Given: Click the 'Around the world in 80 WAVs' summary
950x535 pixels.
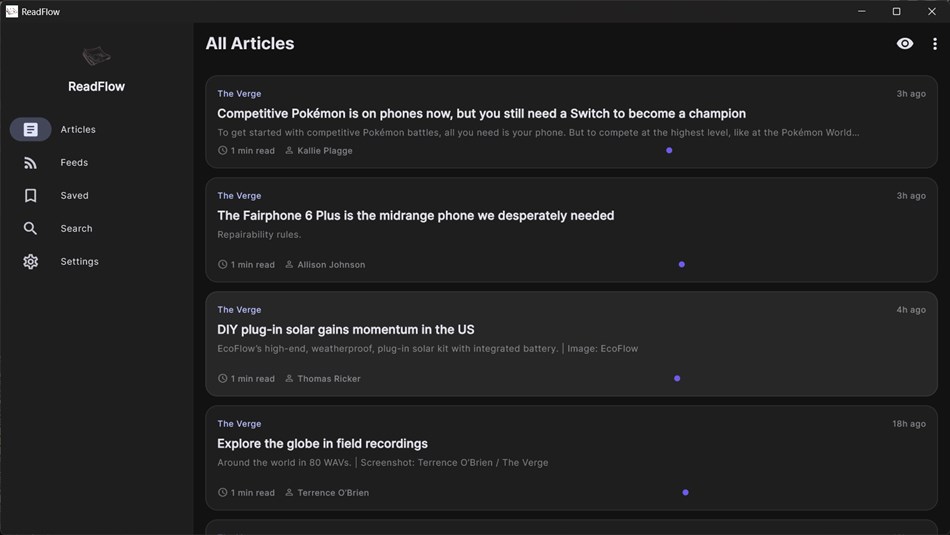Looking at the screenshot, I should tap(382, 462).
